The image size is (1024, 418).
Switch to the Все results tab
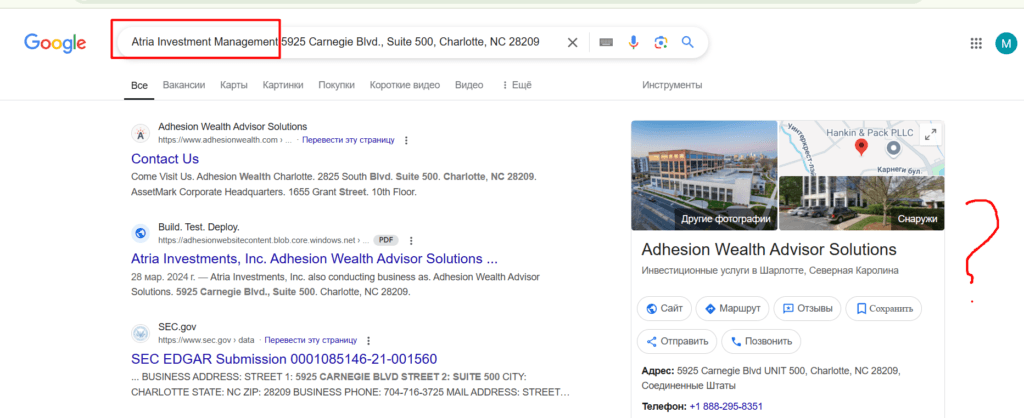(x=139, y=86)
